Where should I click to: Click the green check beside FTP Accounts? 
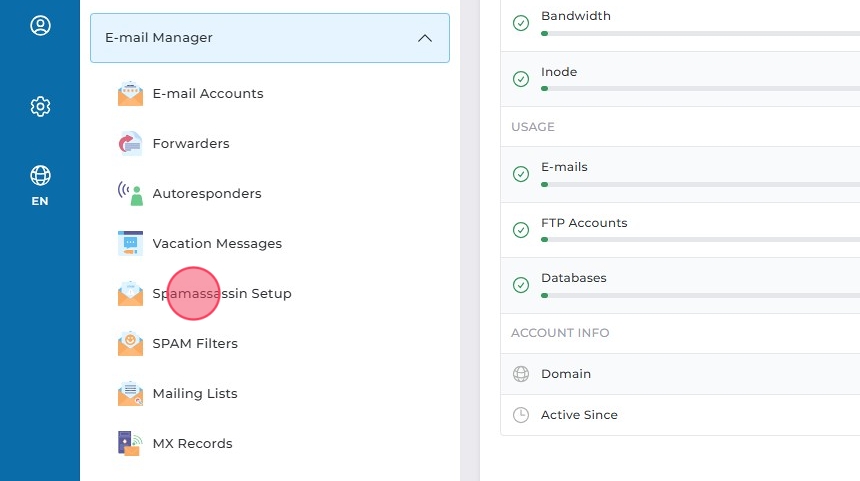pyautogui.click(x=521, y=230)
